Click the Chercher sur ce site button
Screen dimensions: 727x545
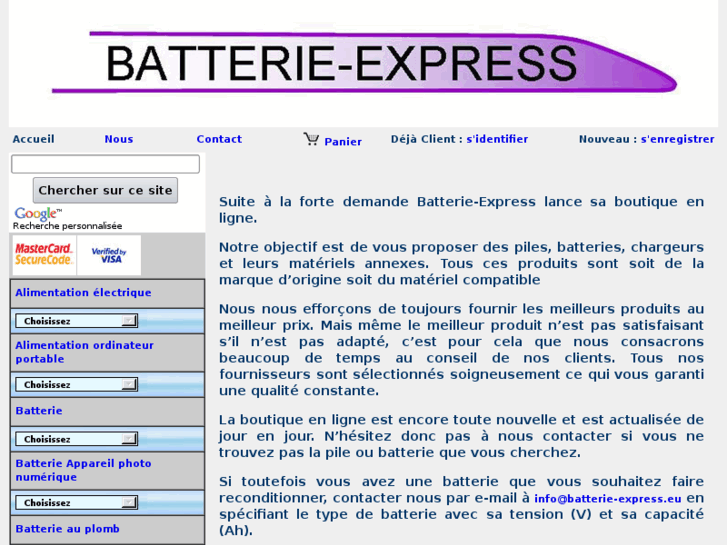tap(105, 190)
